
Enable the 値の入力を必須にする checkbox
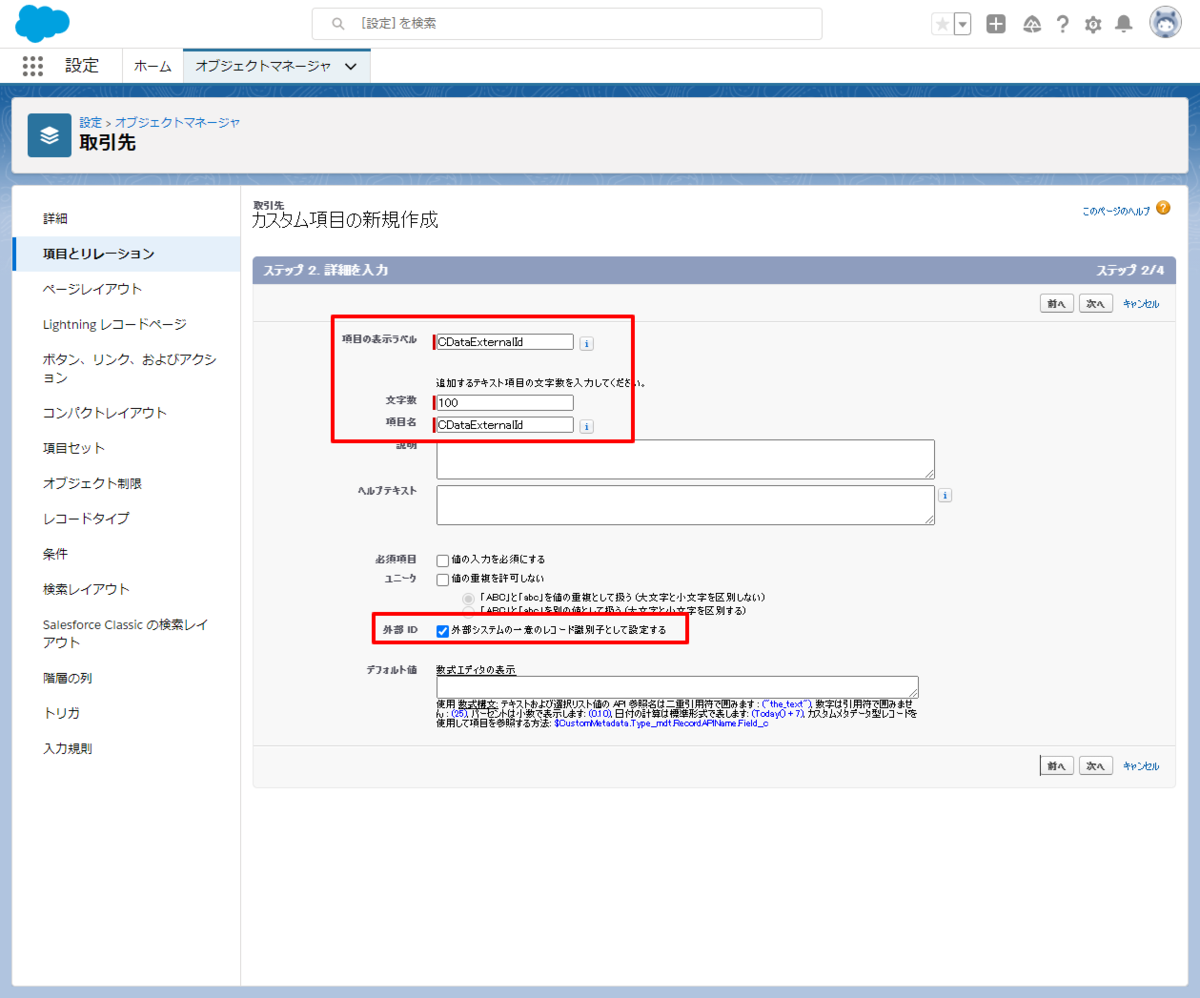pos(442,560)
